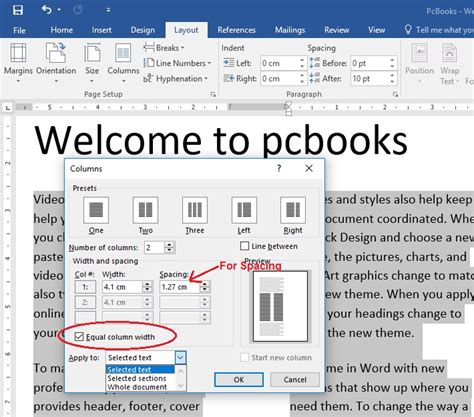Screen dimensions: 474x417
Task: Select 'Whole document' option
Action: [x=140, y=387]
